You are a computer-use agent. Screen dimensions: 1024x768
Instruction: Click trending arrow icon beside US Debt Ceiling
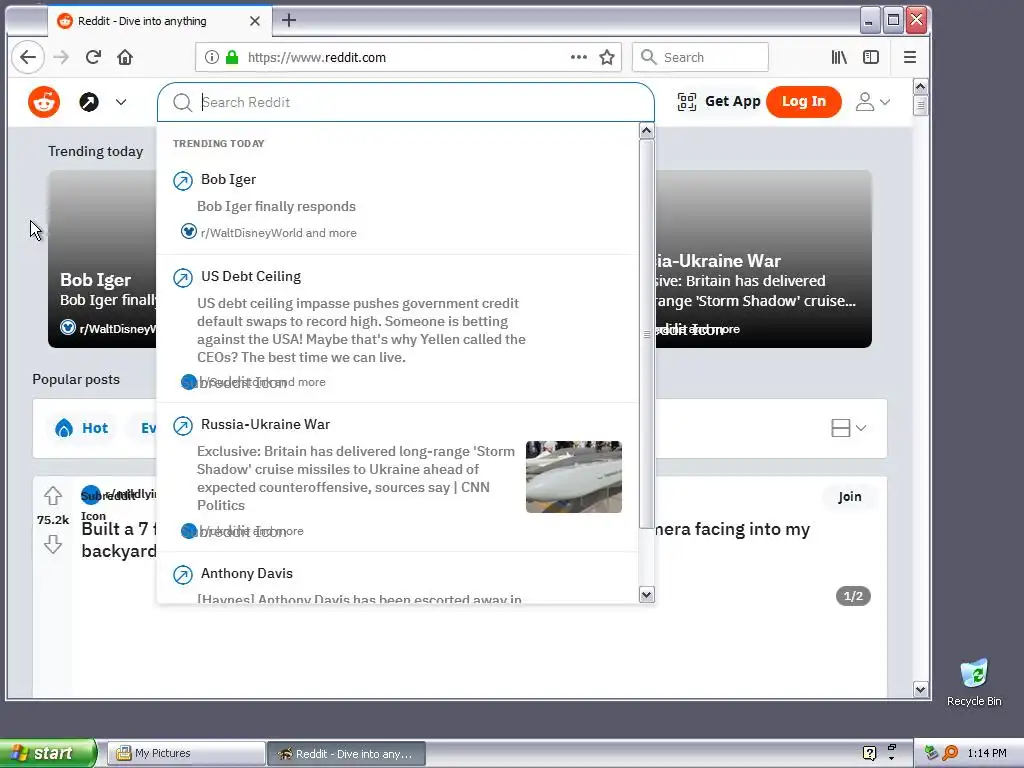[x=183, y=278]
